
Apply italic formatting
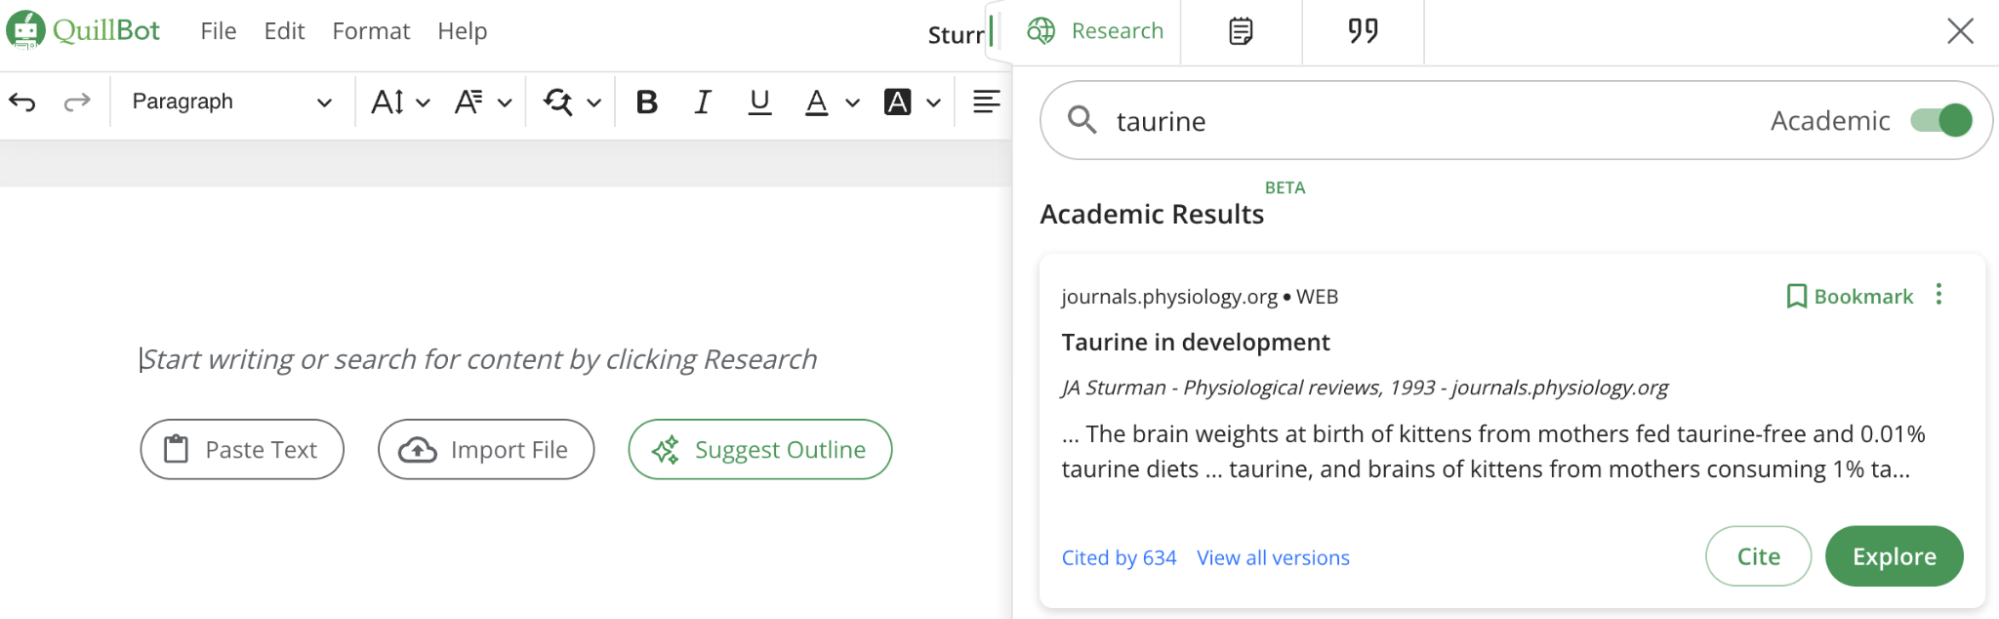point(703,102)
